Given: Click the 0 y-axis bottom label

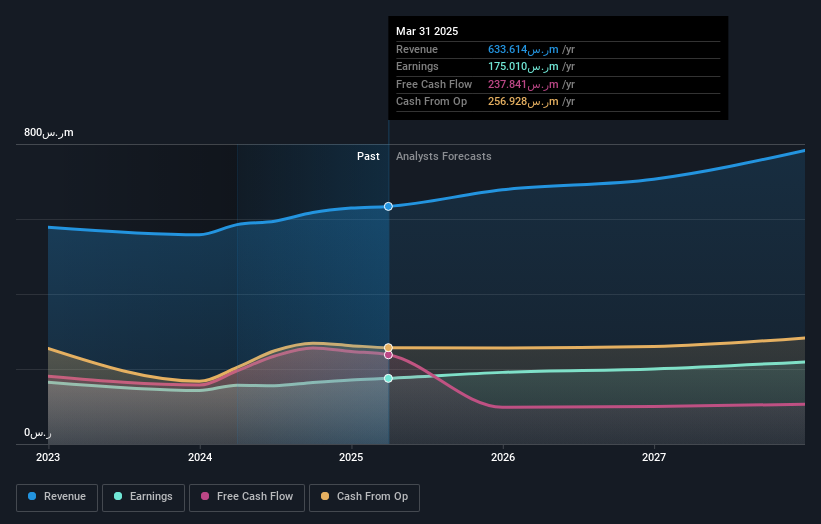Looking at the screenshot, I should tap(38, 433).
